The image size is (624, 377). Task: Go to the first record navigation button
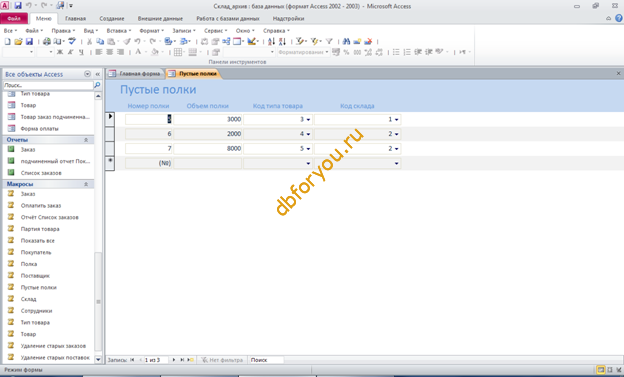(132, 360)
